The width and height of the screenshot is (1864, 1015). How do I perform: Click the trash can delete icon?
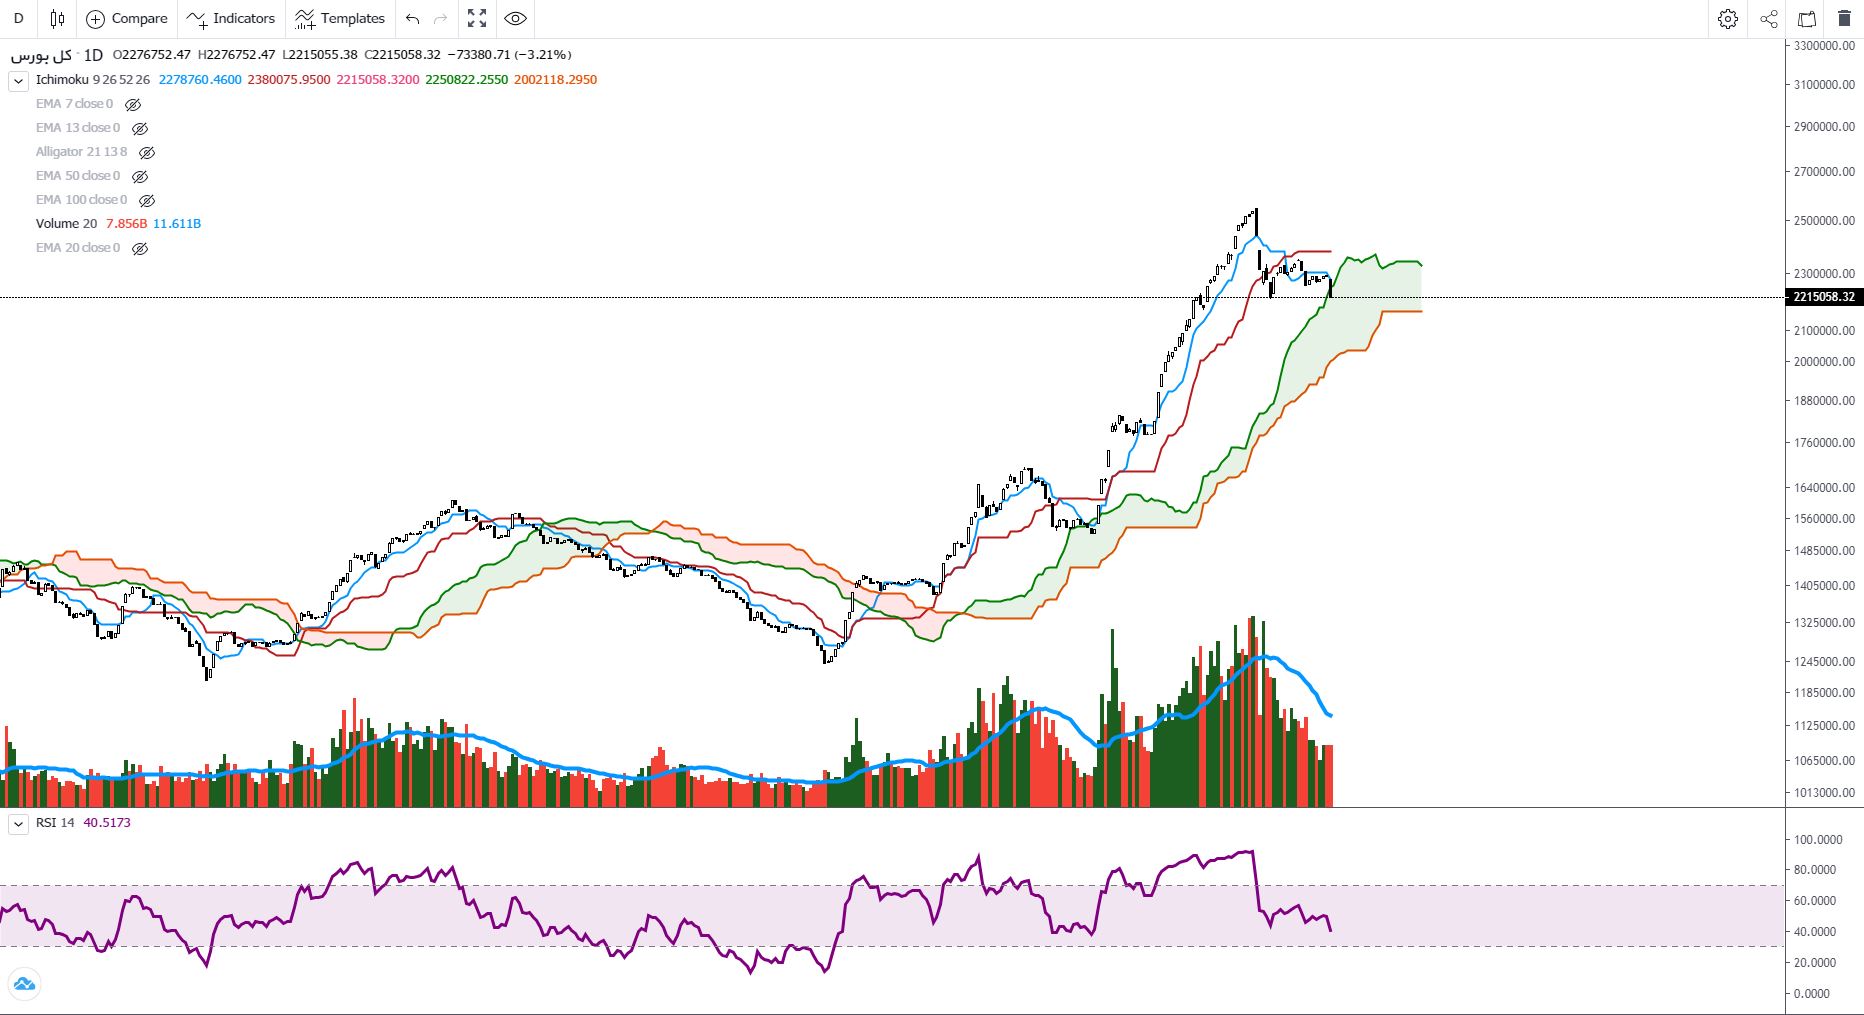point(1844,19)
